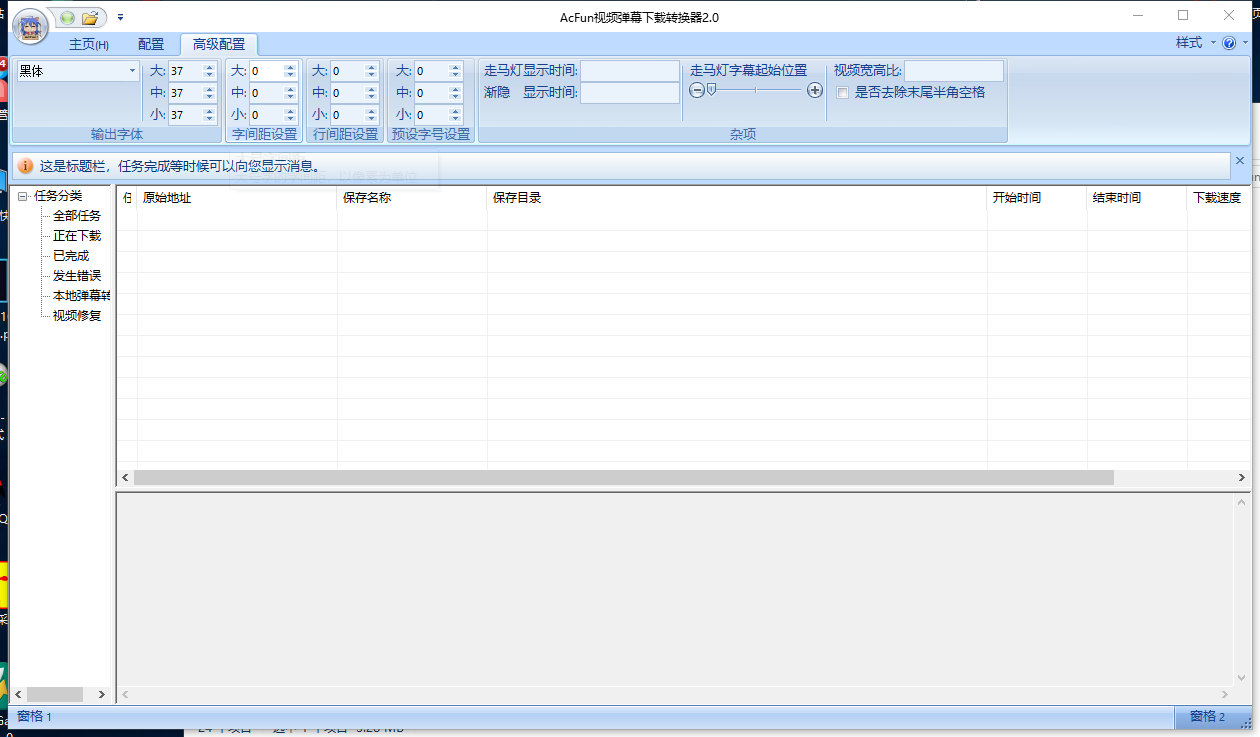
Task: Click the open folder quick access icon
Action: (x=90, y=18)
